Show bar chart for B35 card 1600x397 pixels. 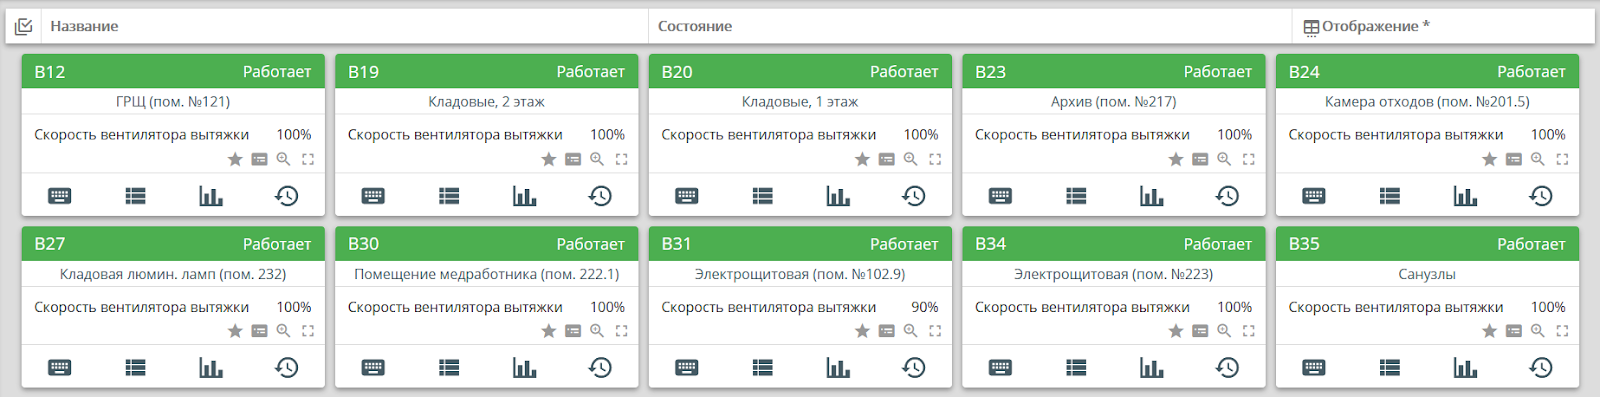coord(1465,368)
